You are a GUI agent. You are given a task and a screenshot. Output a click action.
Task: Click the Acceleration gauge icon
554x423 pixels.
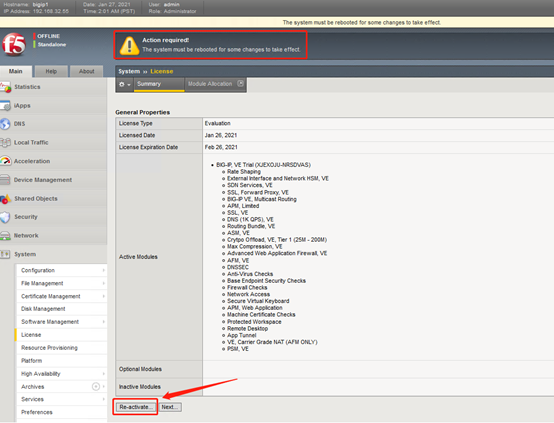pyautogui.click(x=5, y=161)
